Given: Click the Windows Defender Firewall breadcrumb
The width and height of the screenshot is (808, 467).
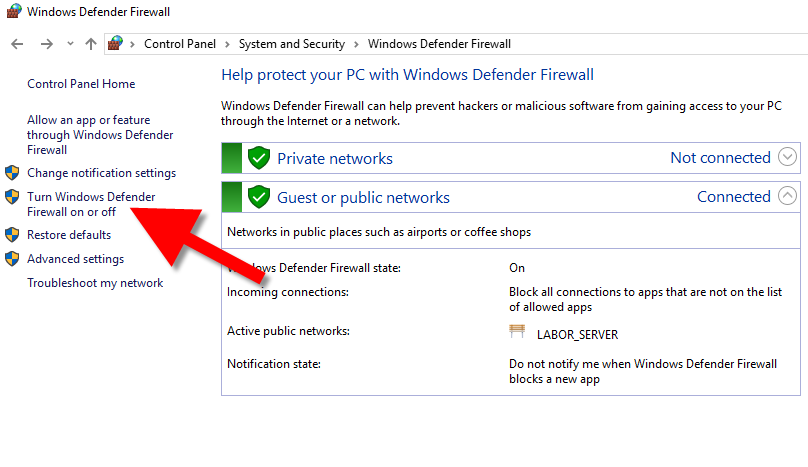Looking at the screenshot, I should 439,44.
